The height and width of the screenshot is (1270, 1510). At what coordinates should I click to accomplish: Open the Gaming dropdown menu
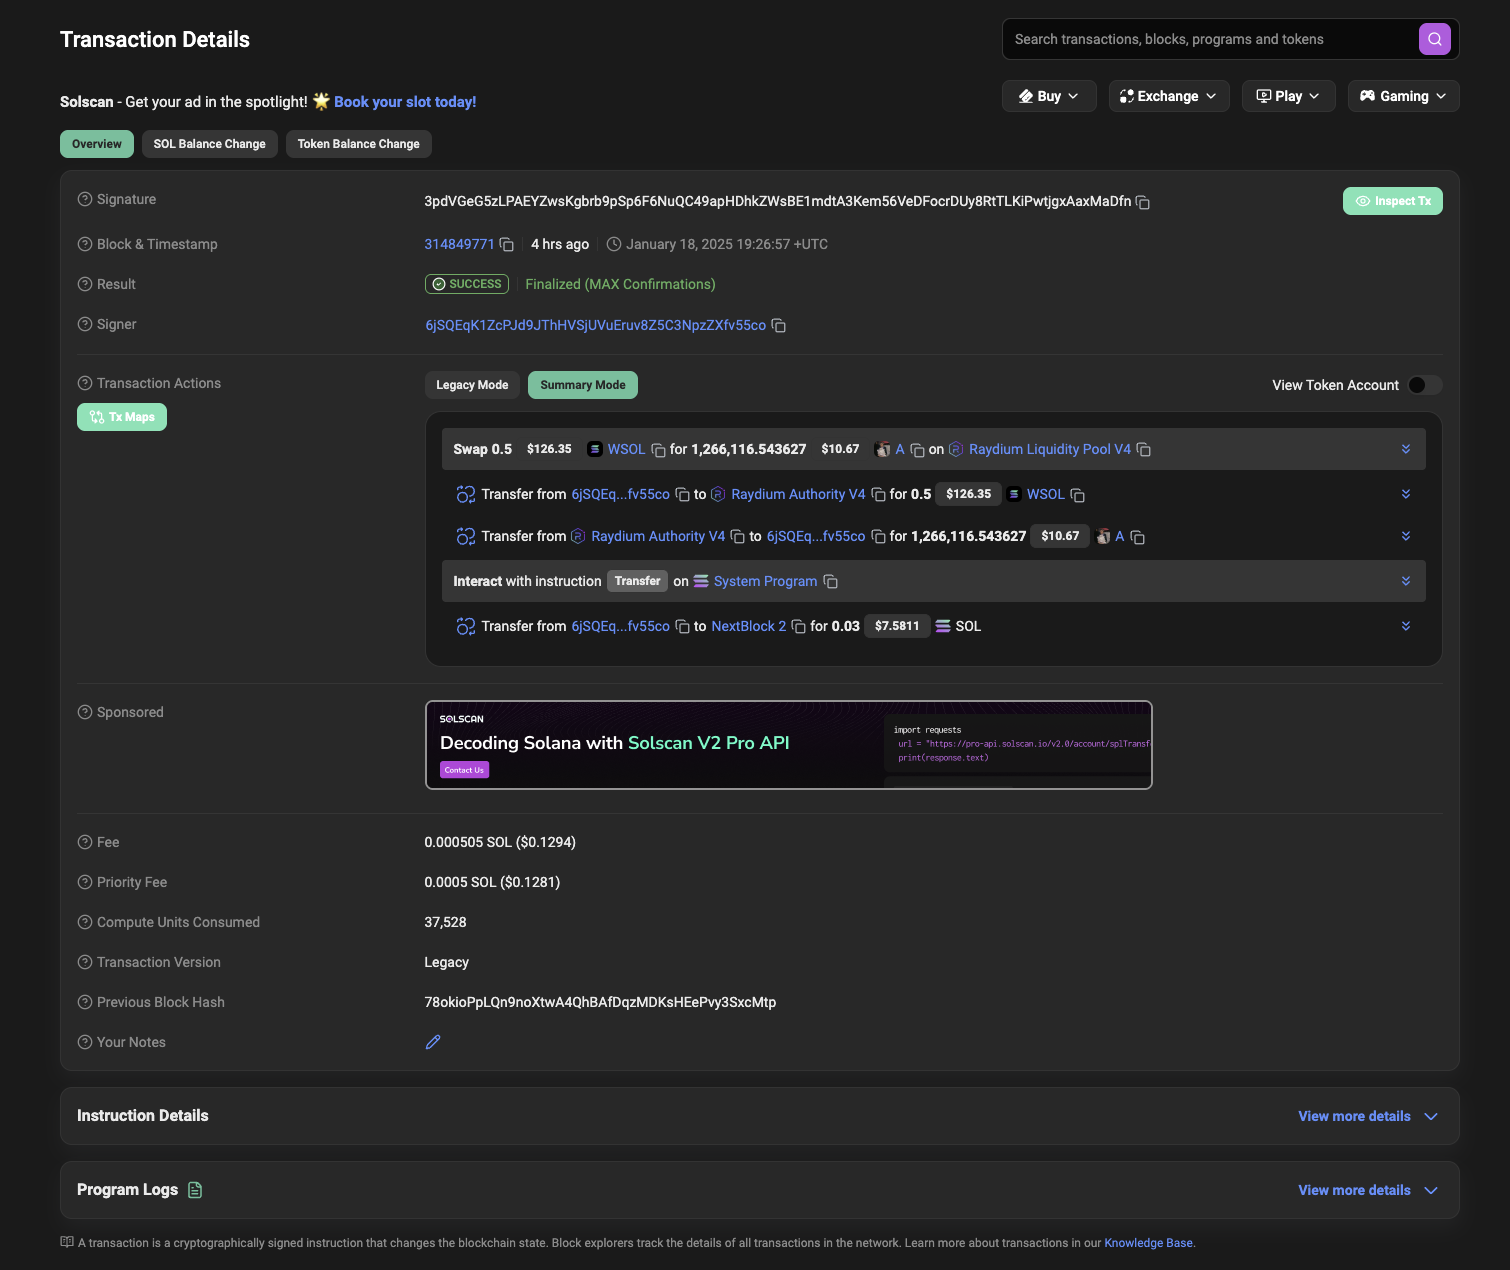pyautogui.click(x=1403, y=96)
